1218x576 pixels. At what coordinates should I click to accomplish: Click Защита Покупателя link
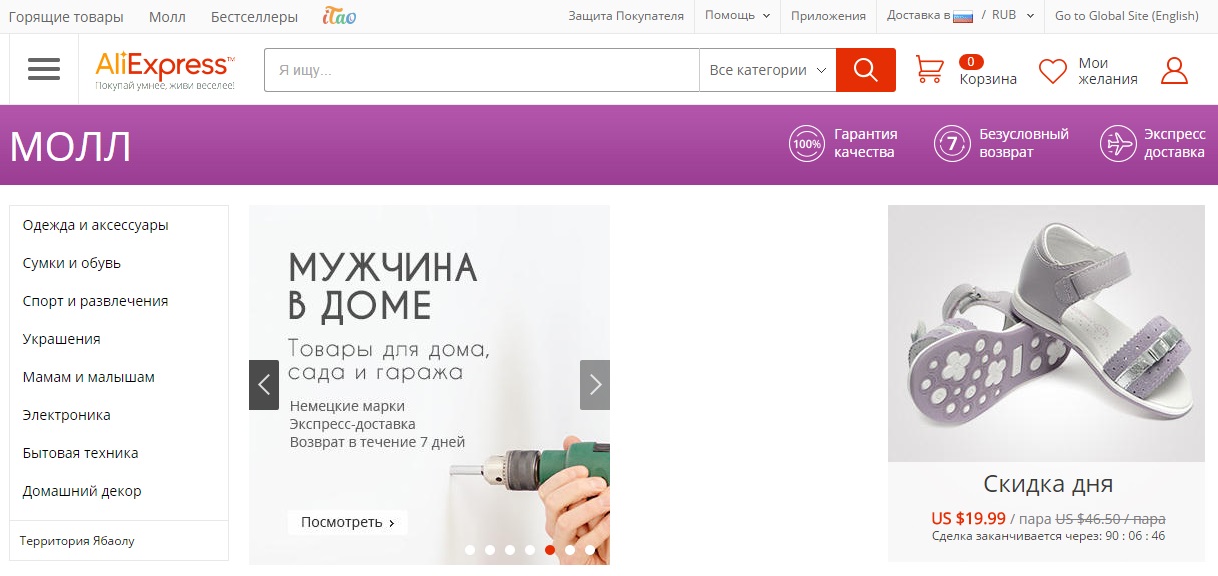click(x=626, y=16)
